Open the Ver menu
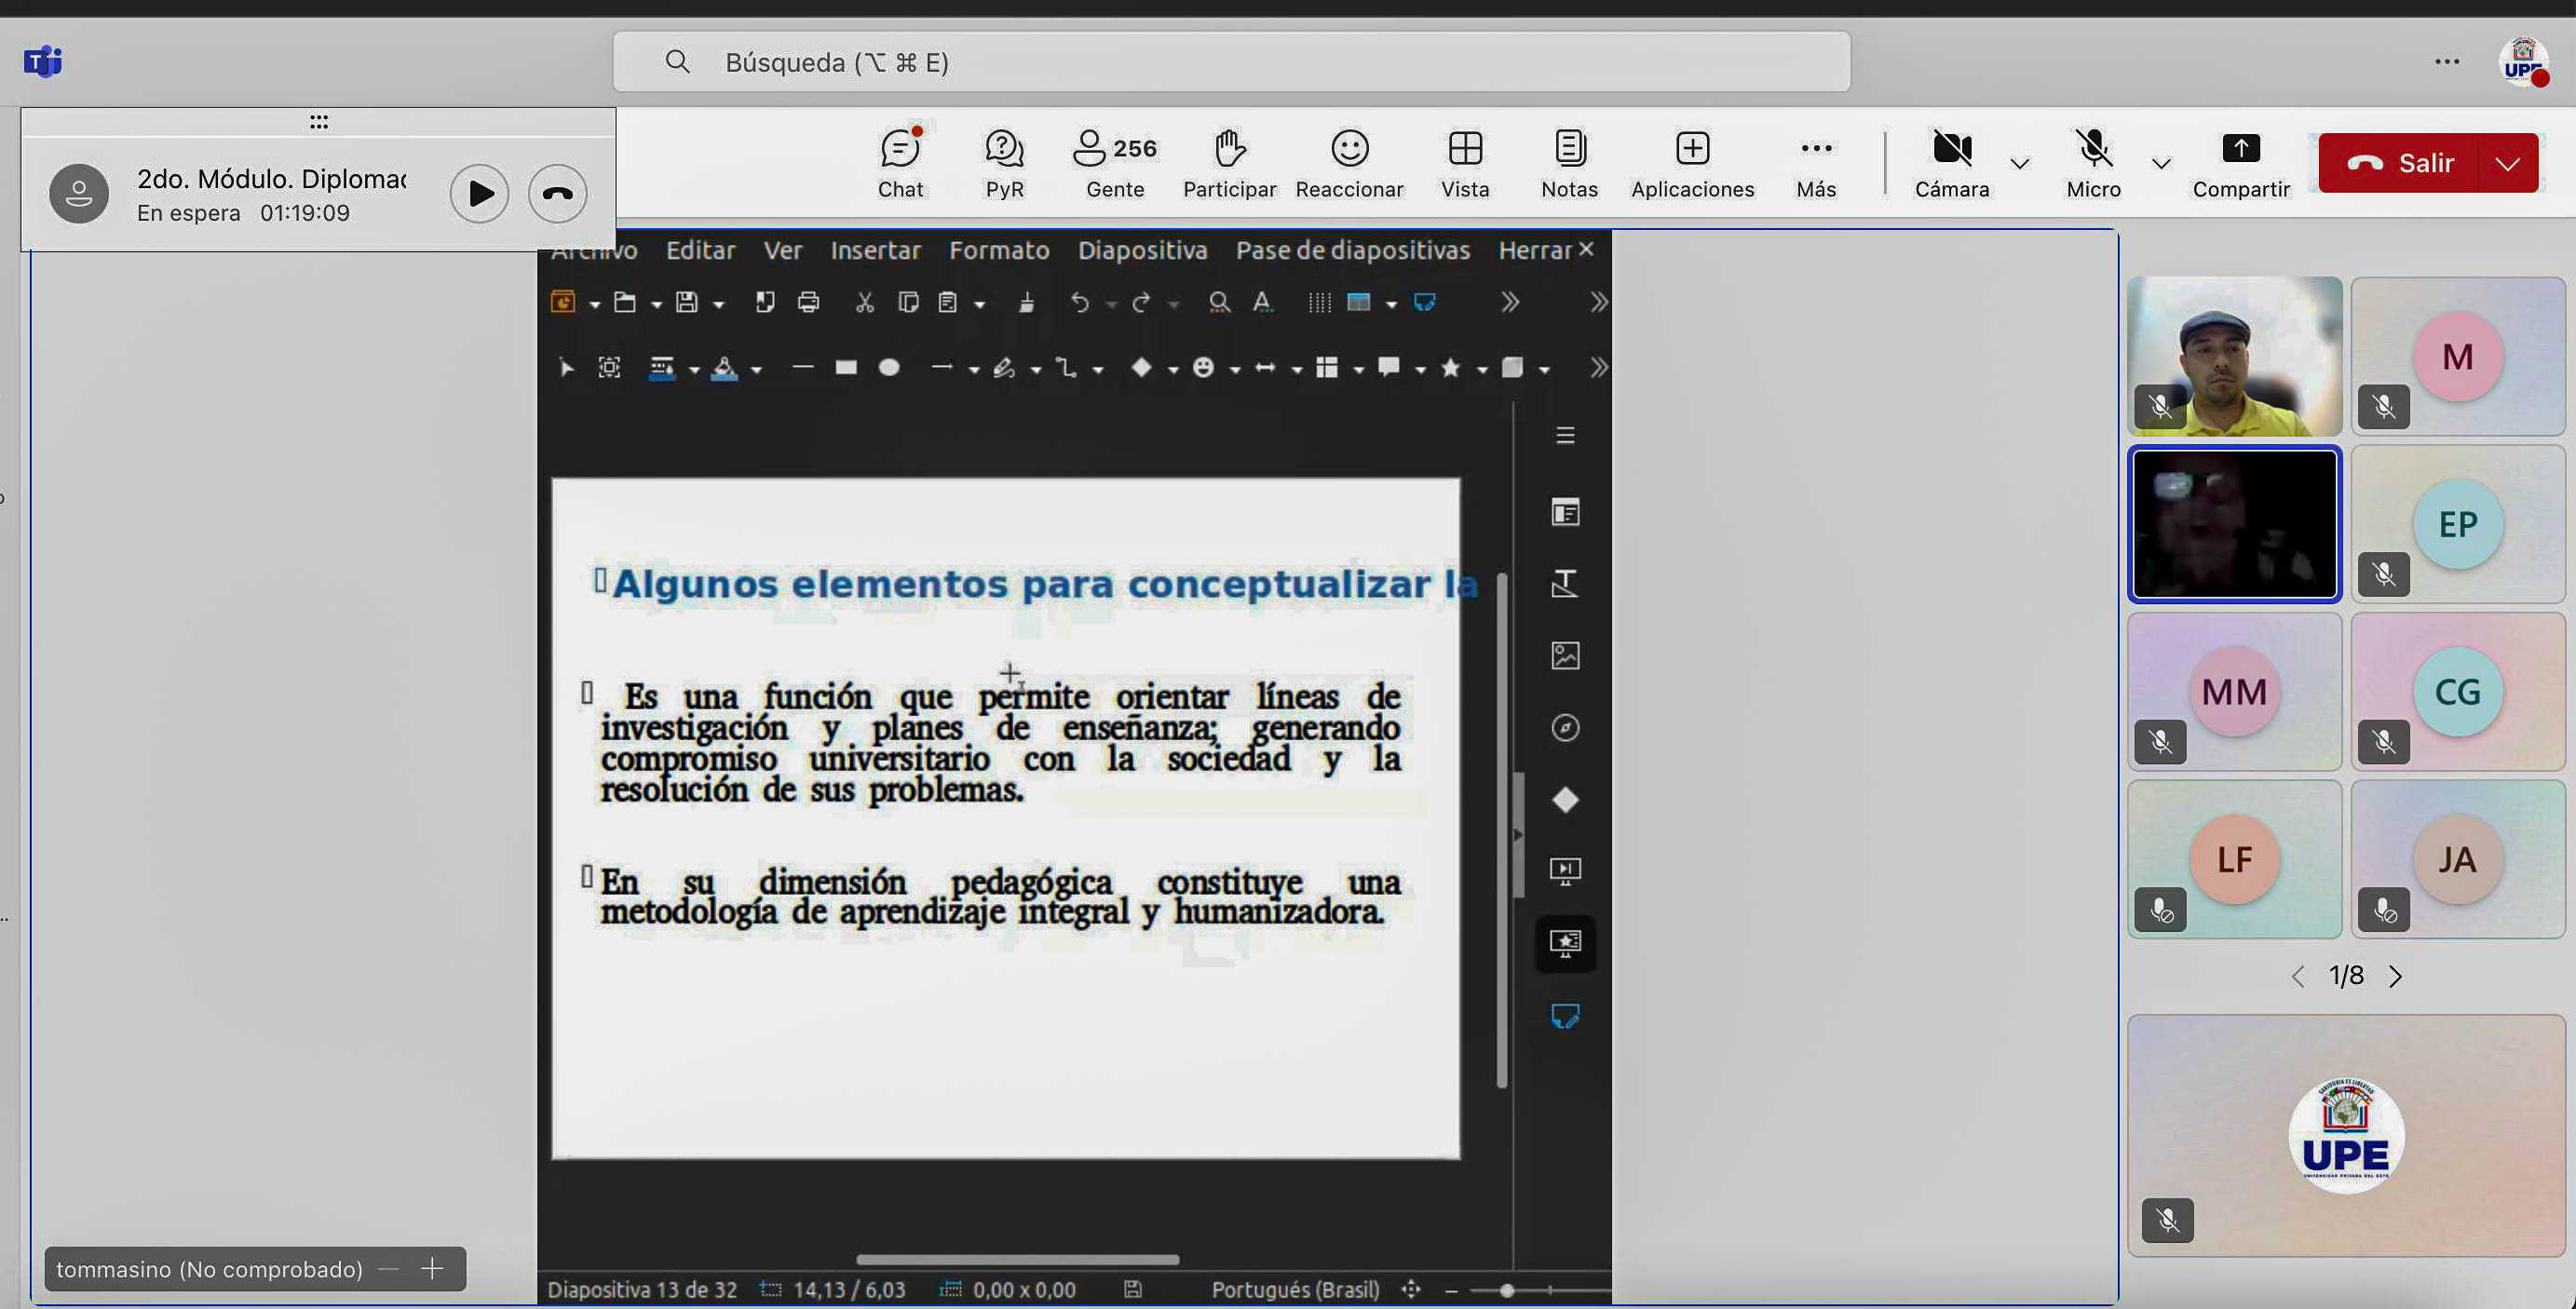This screenshot has height=1309, width=2576. (782, 250)
